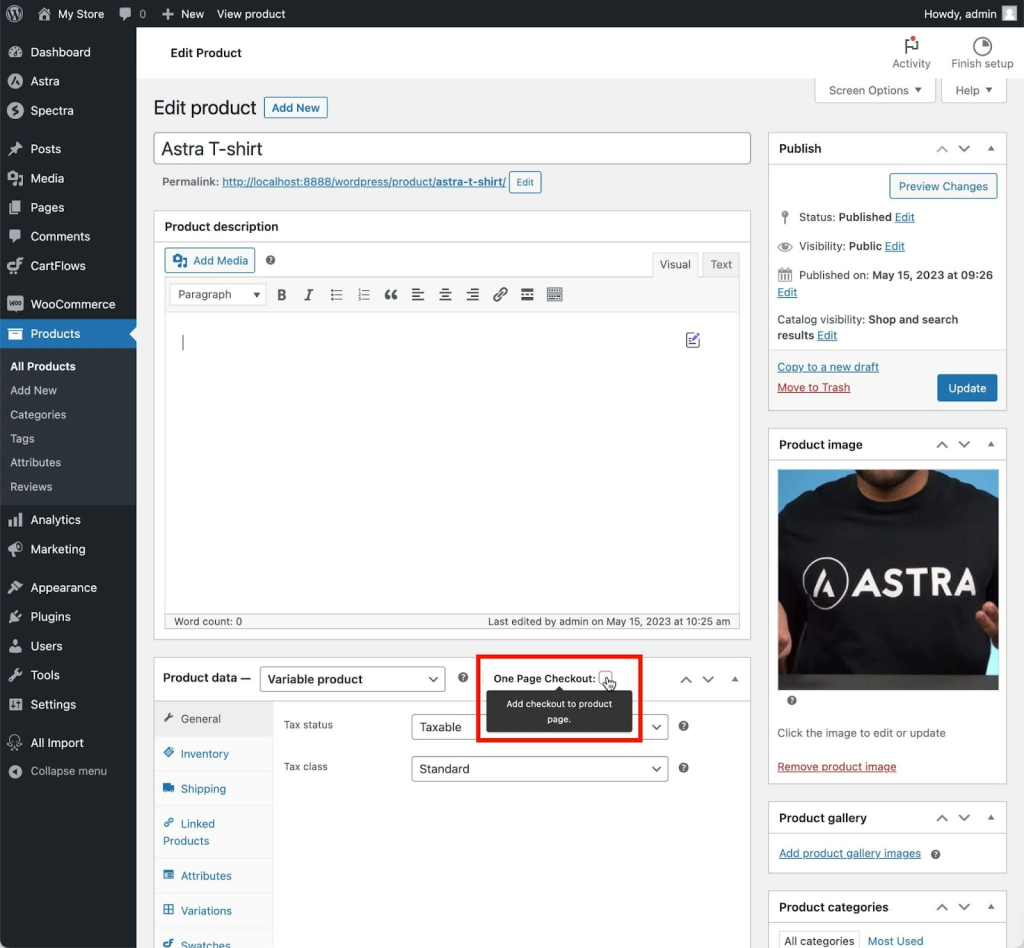Click the Move to Trash link
This screenshot has width=1024, height=948.
pos(813,388)
